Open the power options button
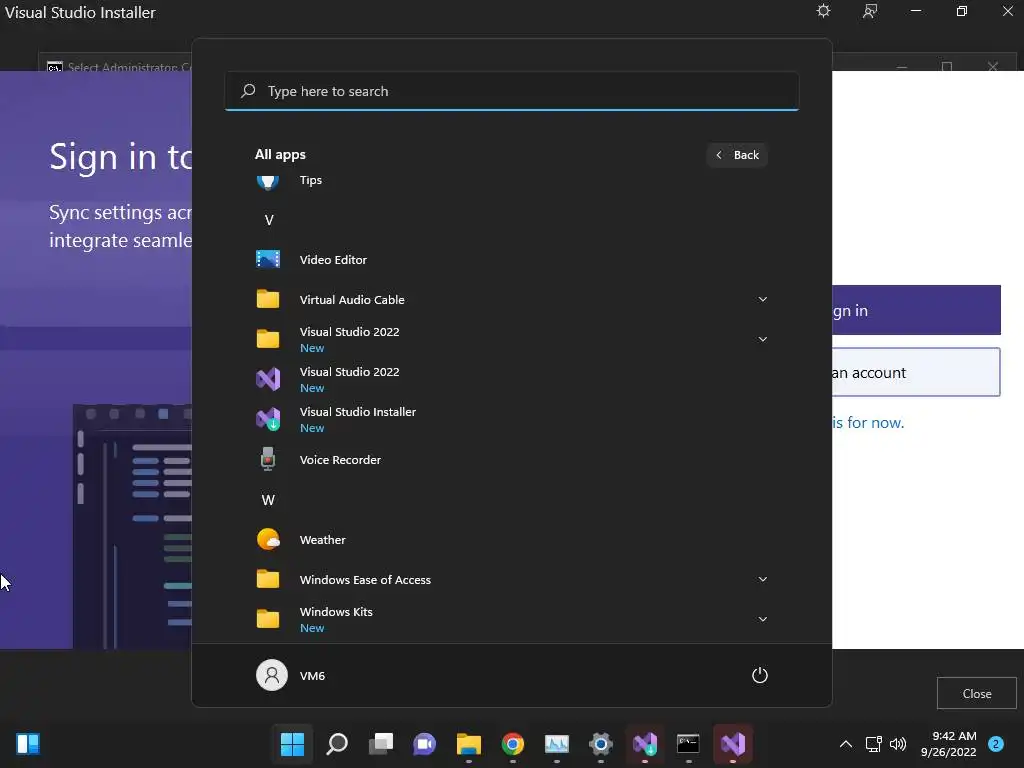This screenshot has height=768, width=1024. point(760,675)
